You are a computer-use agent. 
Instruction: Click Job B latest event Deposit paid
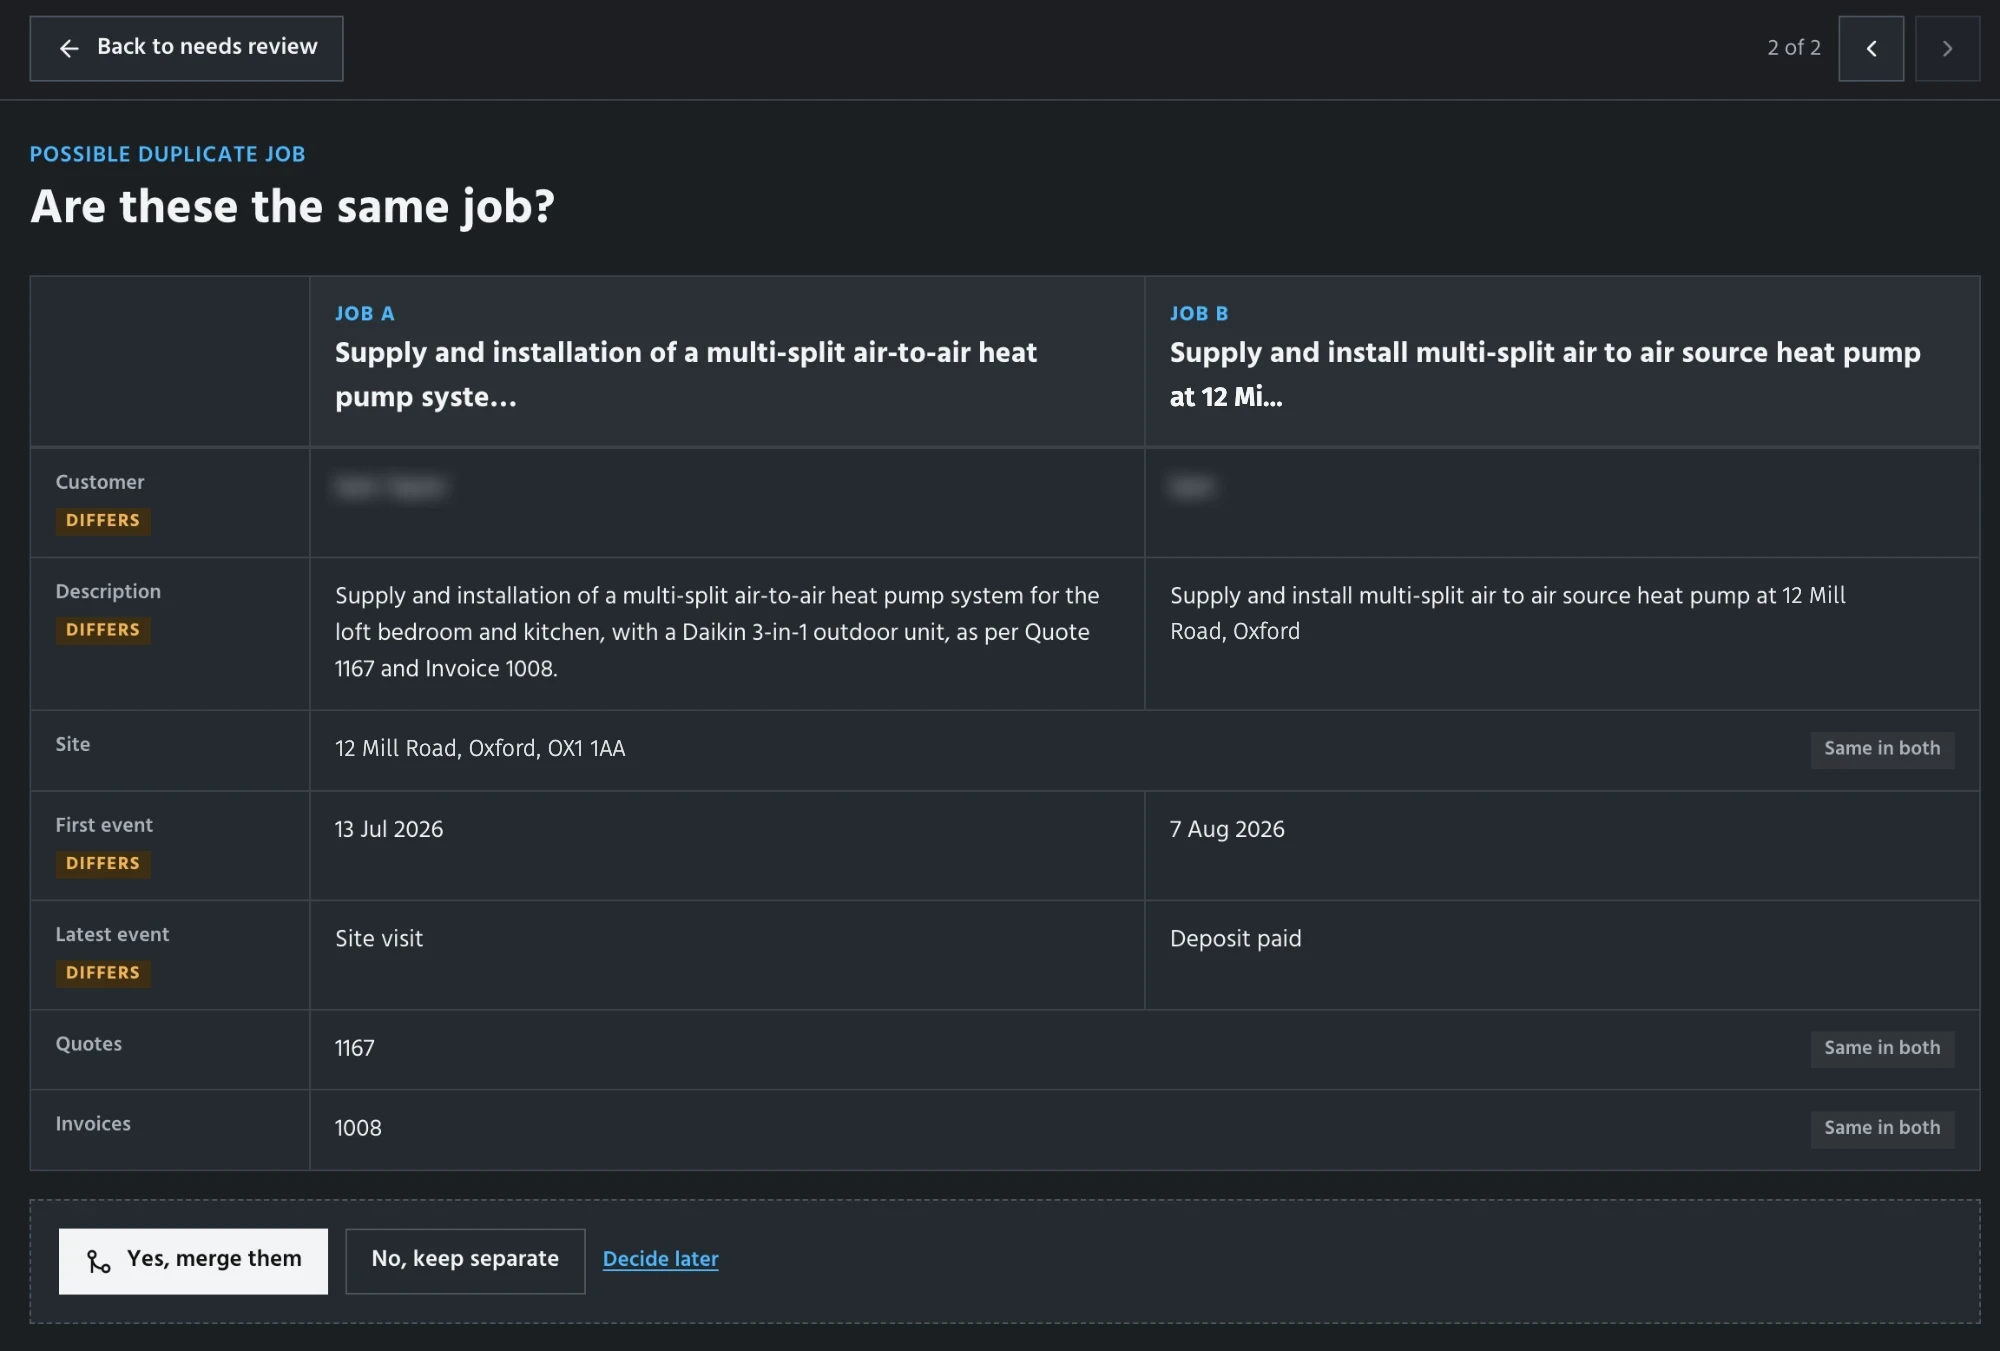(1236, 939)
